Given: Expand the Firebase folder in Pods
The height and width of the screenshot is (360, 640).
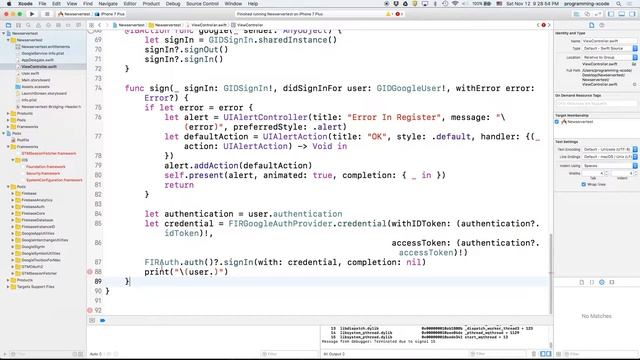Looking at the screenshot, I should click(13, 193).
